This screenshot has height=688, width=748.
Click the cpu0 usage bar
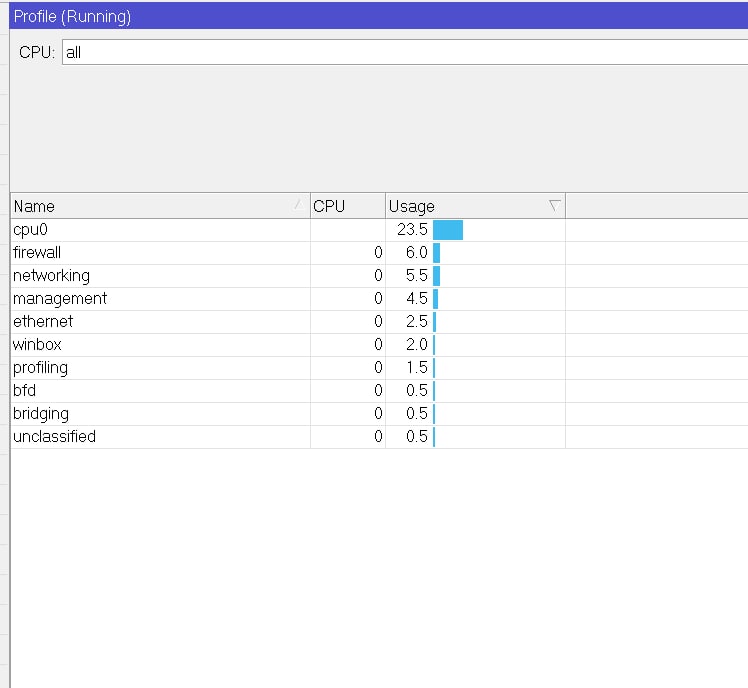[448, 230]
